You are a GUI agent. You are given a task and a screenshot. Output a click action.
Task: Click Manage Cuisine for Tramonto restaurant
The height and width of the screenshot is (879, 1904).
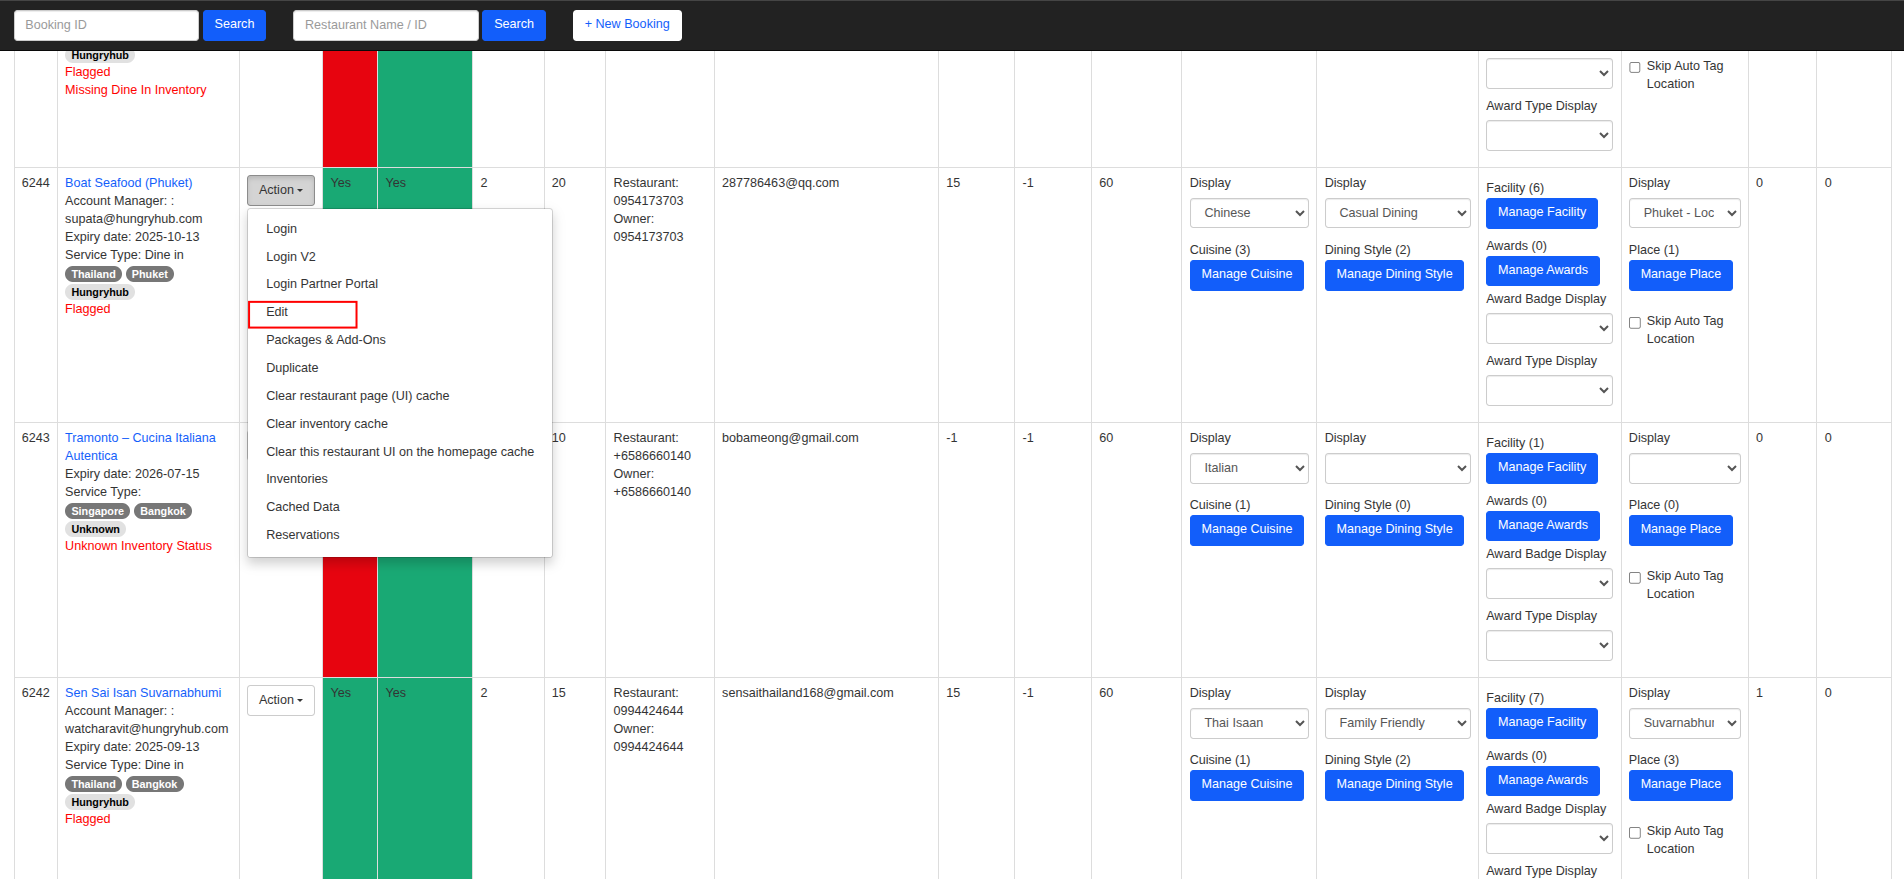pos(1246,530)
